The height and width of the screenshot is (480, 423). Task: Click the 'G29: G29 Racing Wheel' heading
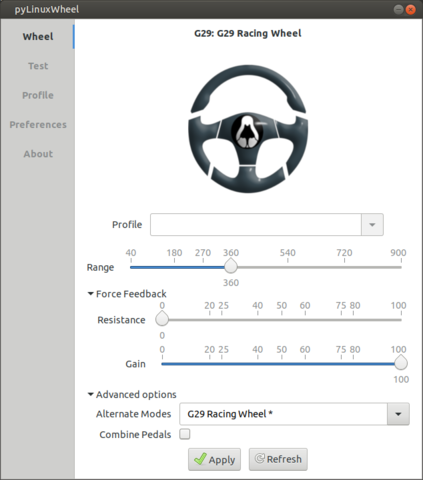(x=248, y=33)
